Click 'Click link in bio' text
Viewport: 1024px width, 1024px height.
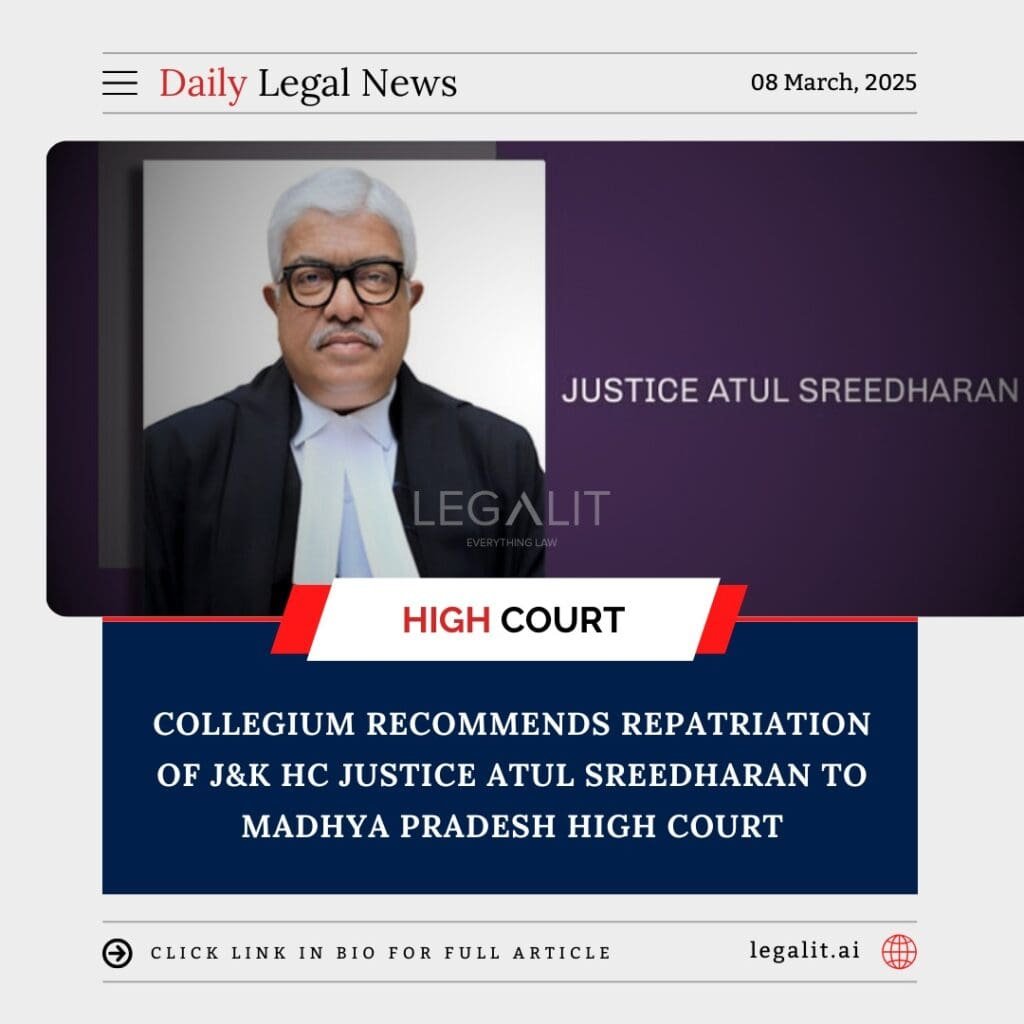(381, 953)
